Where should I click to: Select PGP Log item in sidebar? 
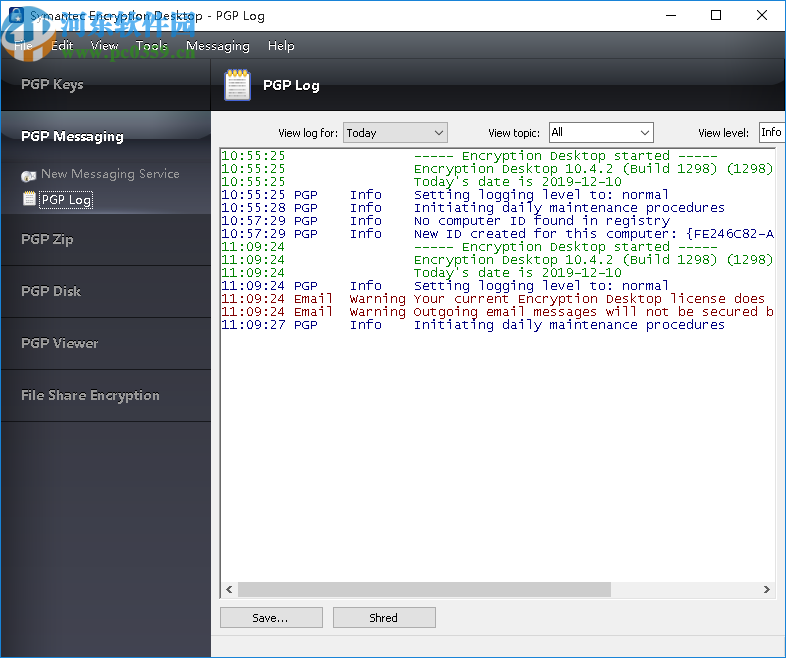pos(66,199)
